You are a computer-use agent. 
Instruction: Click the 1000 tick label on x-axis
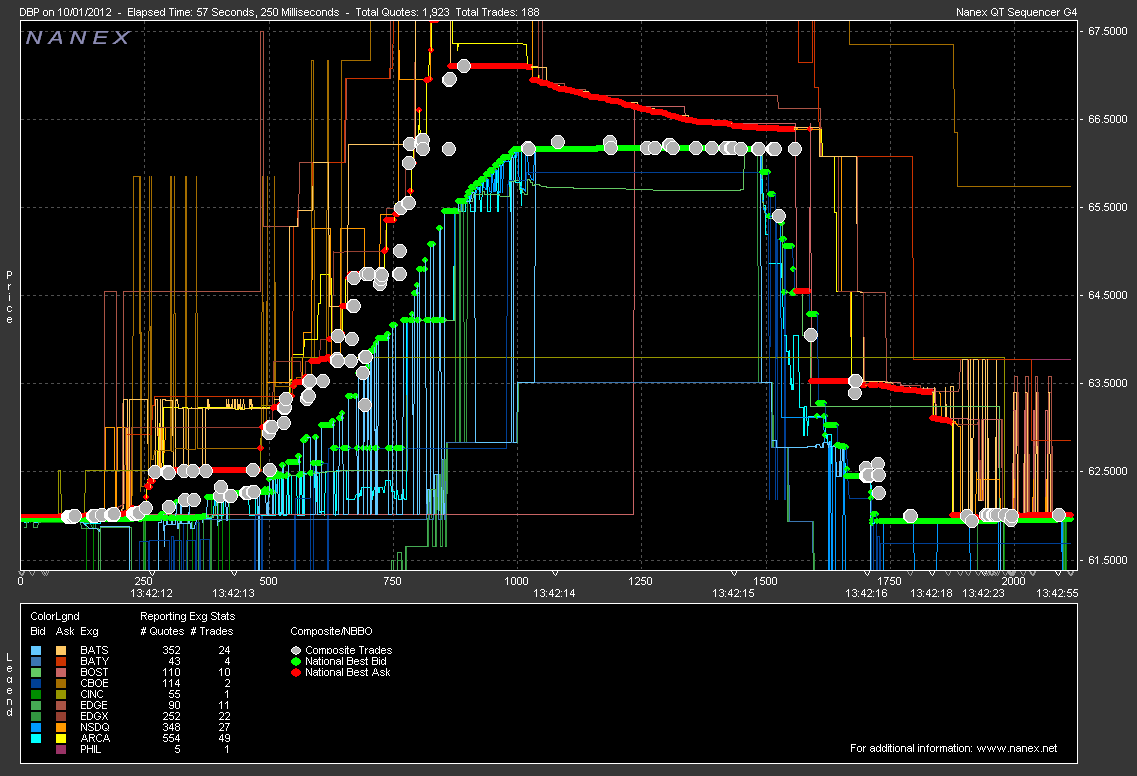(x=516, y=581)
